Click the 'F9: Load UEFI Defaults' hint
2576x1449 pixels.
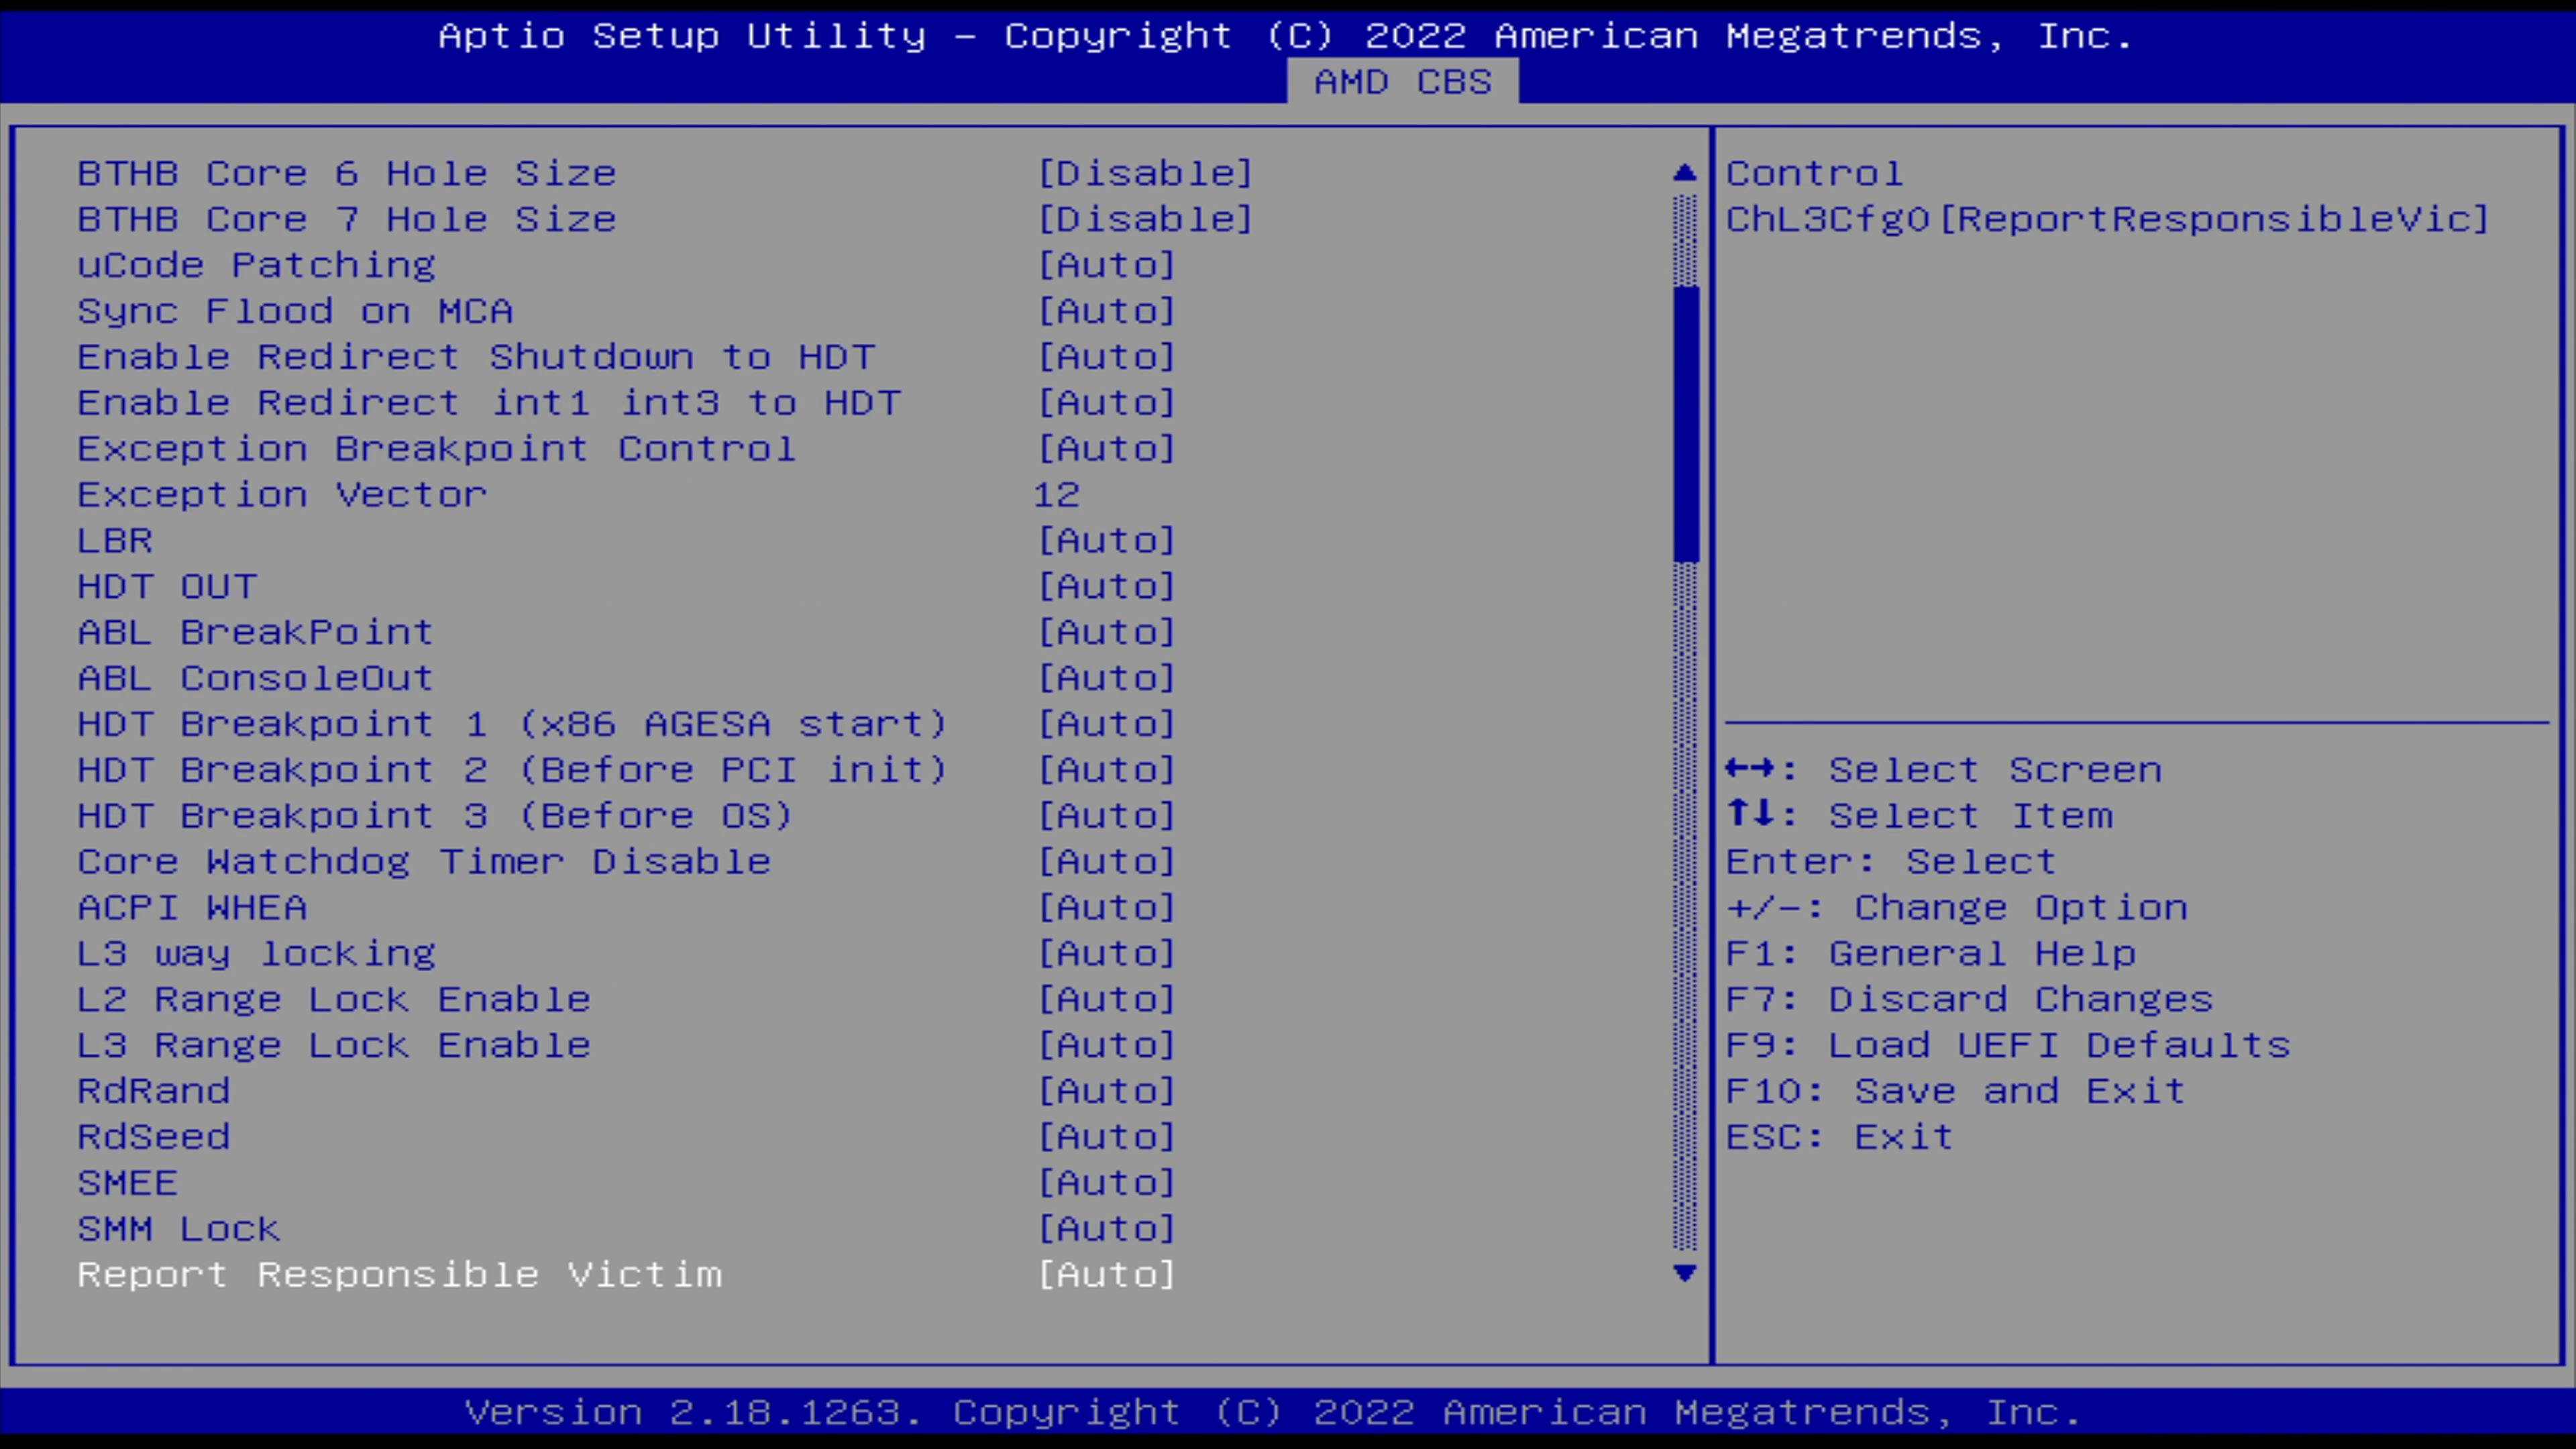click(x=2008, y=1046)
